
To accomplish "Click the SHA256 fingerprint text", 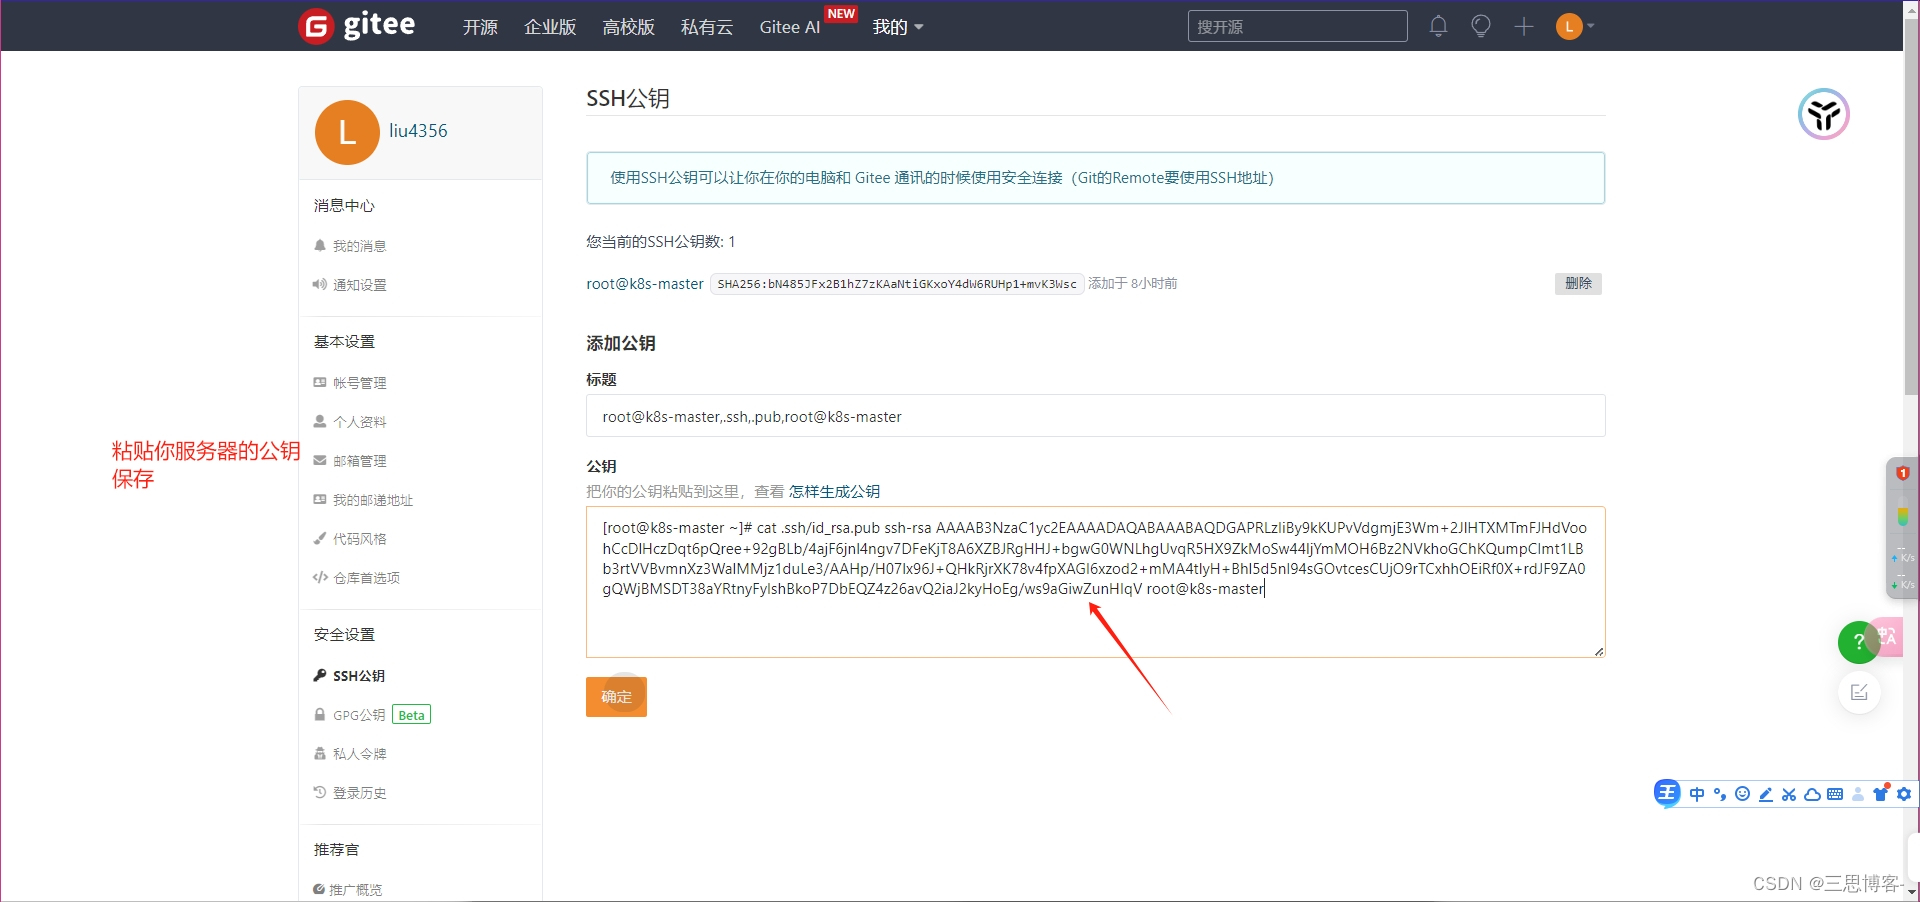I will pos(897,284).
